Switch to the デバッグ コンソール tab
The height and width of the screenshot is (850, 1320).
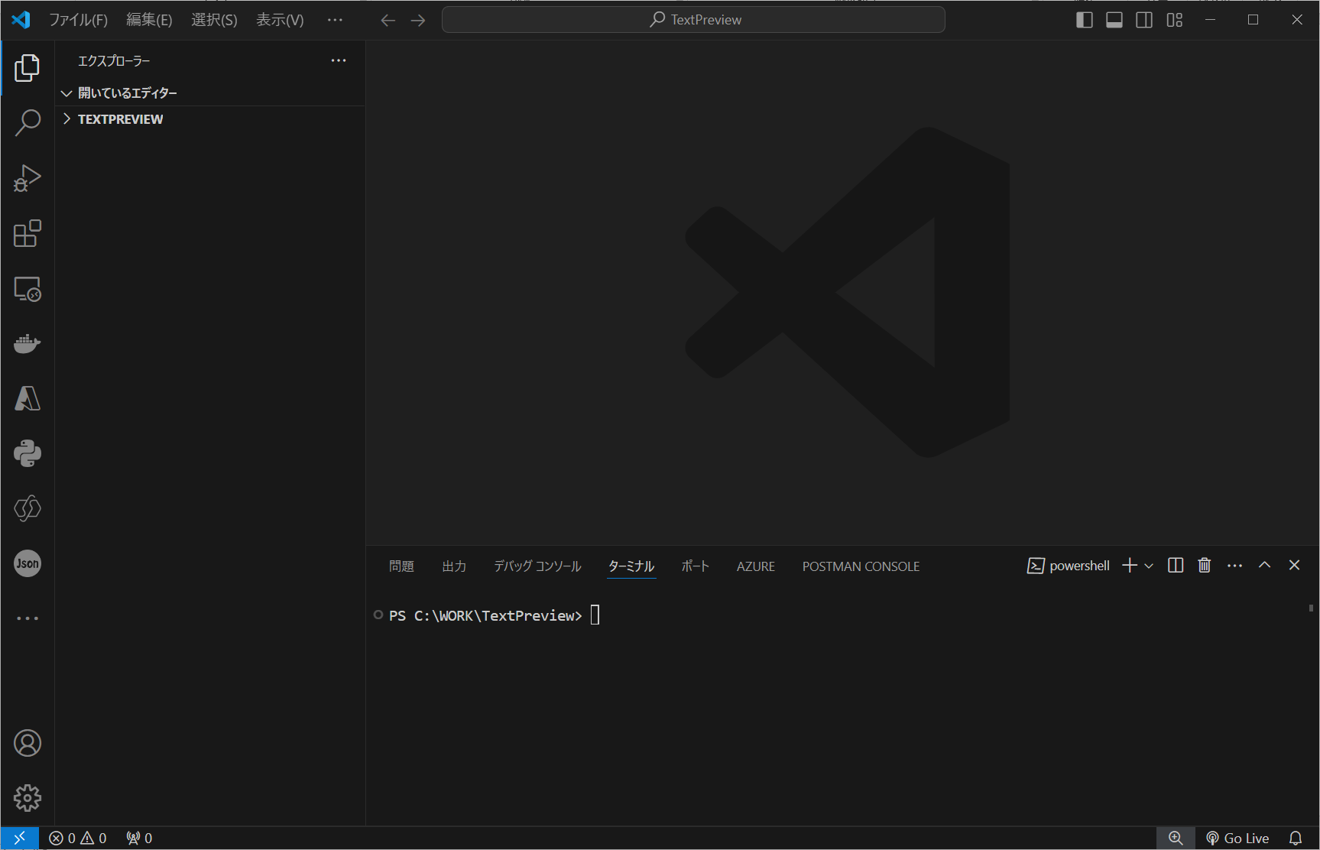coord(537,566)
